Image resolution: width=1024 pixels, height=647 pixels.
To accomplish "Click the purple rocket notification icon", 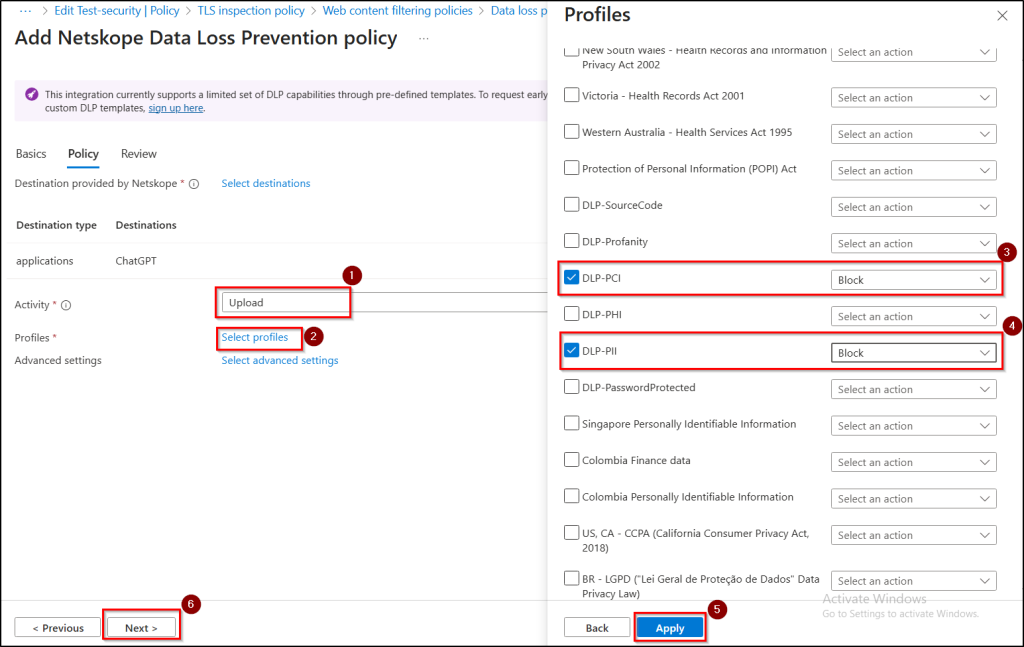I will [31, 94].
